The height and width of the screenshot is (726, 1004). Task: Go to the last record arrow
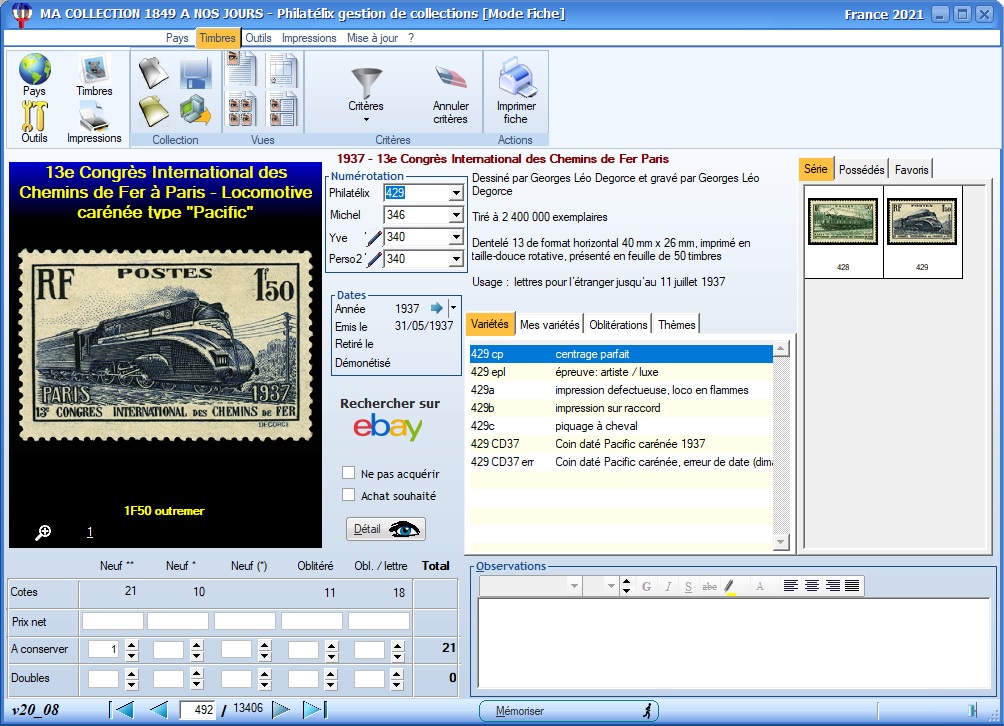(314, 709)
